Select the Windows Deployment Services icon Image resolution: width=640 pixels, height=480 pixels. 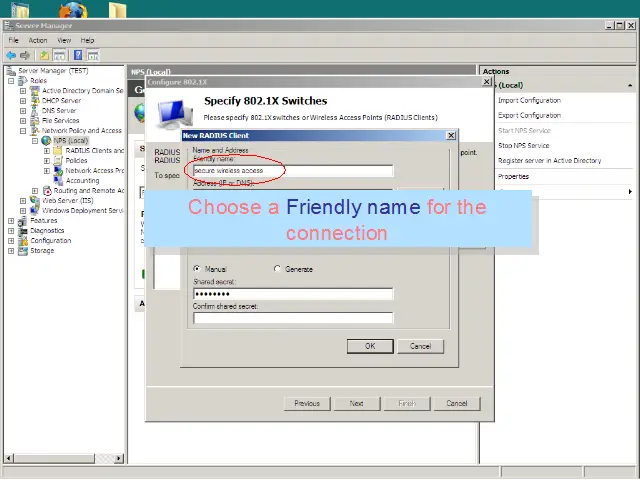click(35, 211)
